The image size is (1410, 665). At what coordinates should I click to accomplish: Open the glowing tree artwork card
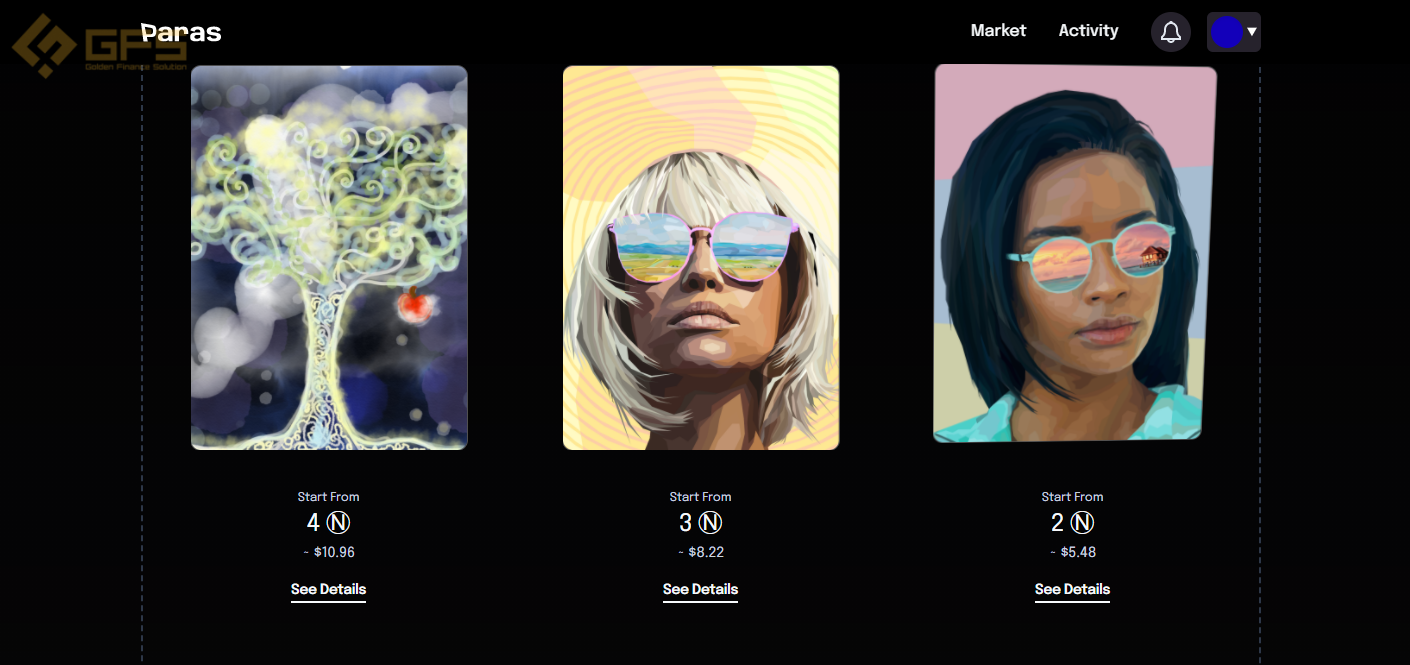[329, 258]
